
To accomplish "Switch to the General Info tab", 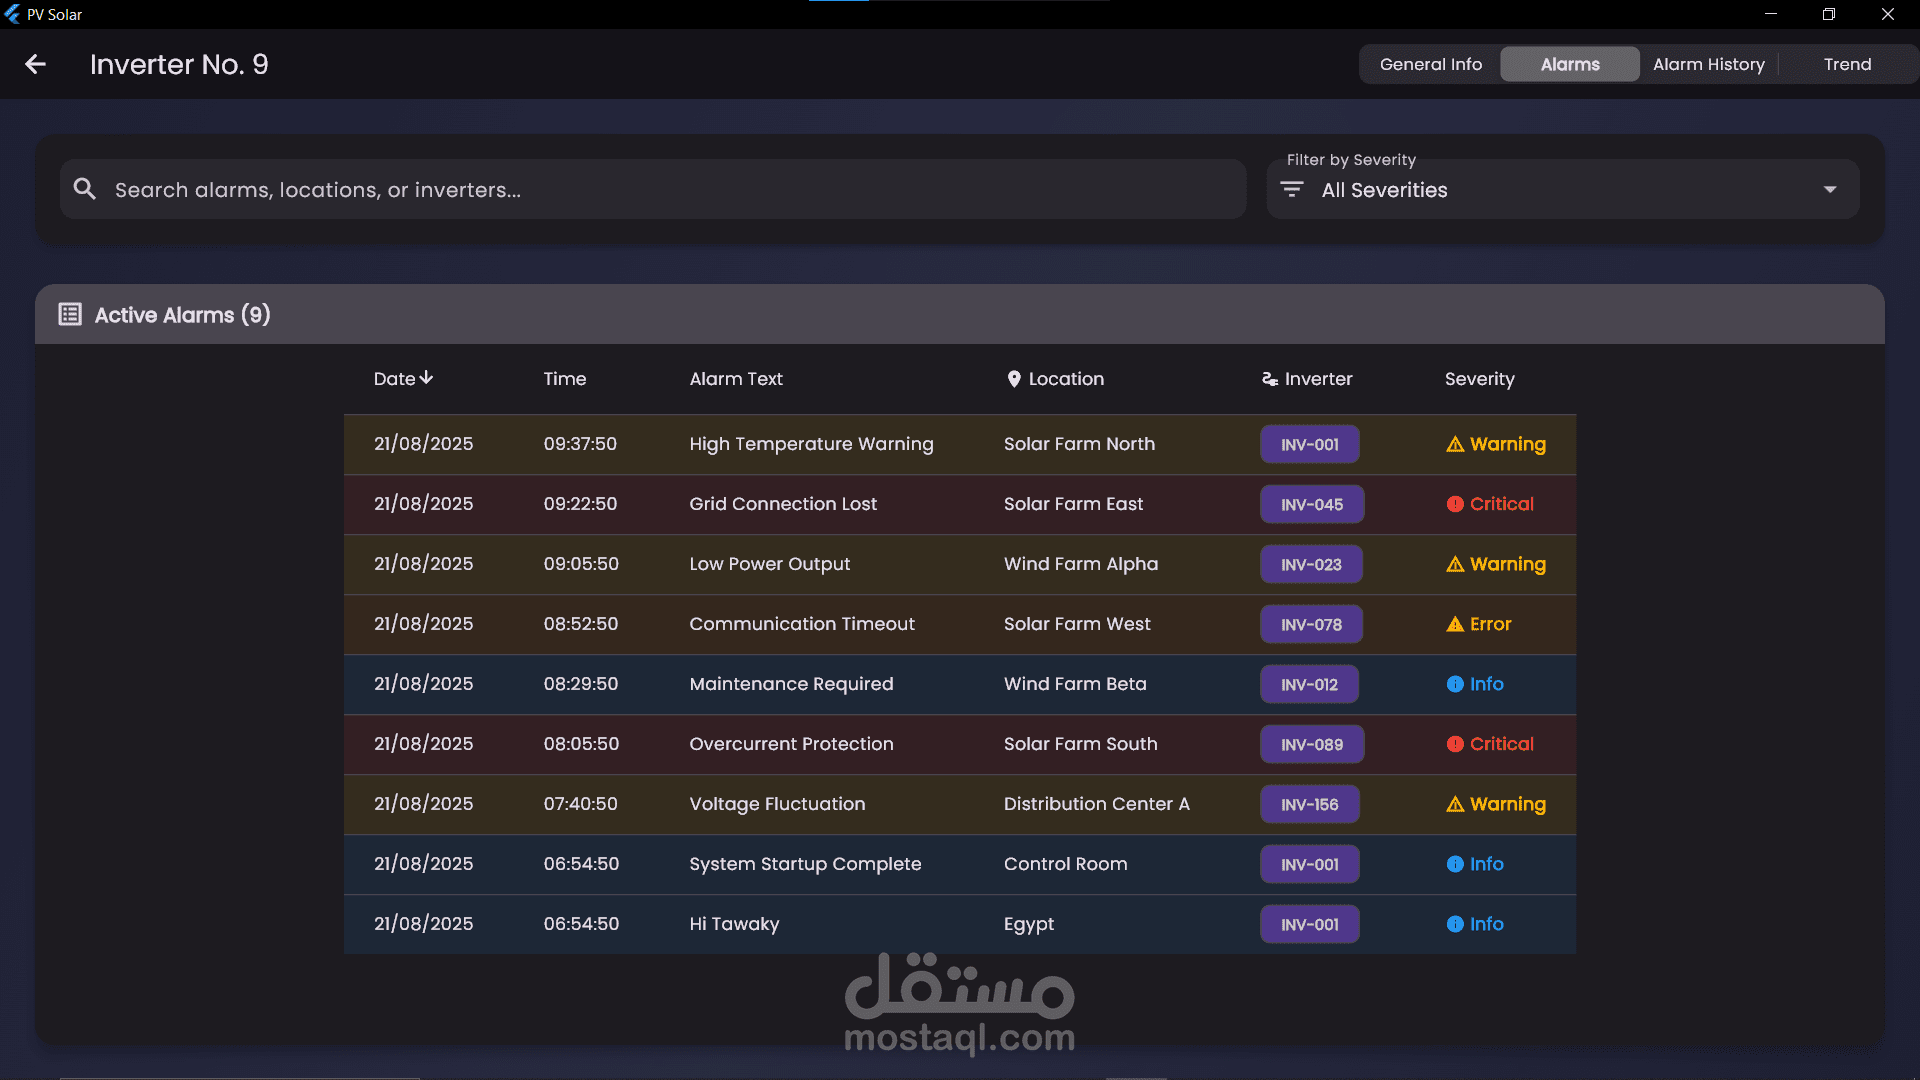I will coord(1431,64).
